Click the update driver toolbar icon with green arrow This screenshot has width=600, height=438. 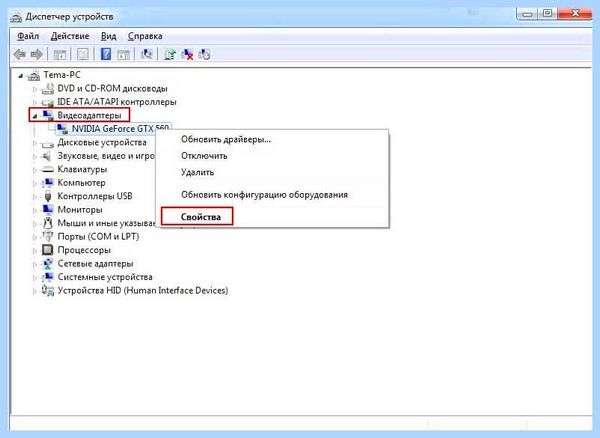click(170, 54)
